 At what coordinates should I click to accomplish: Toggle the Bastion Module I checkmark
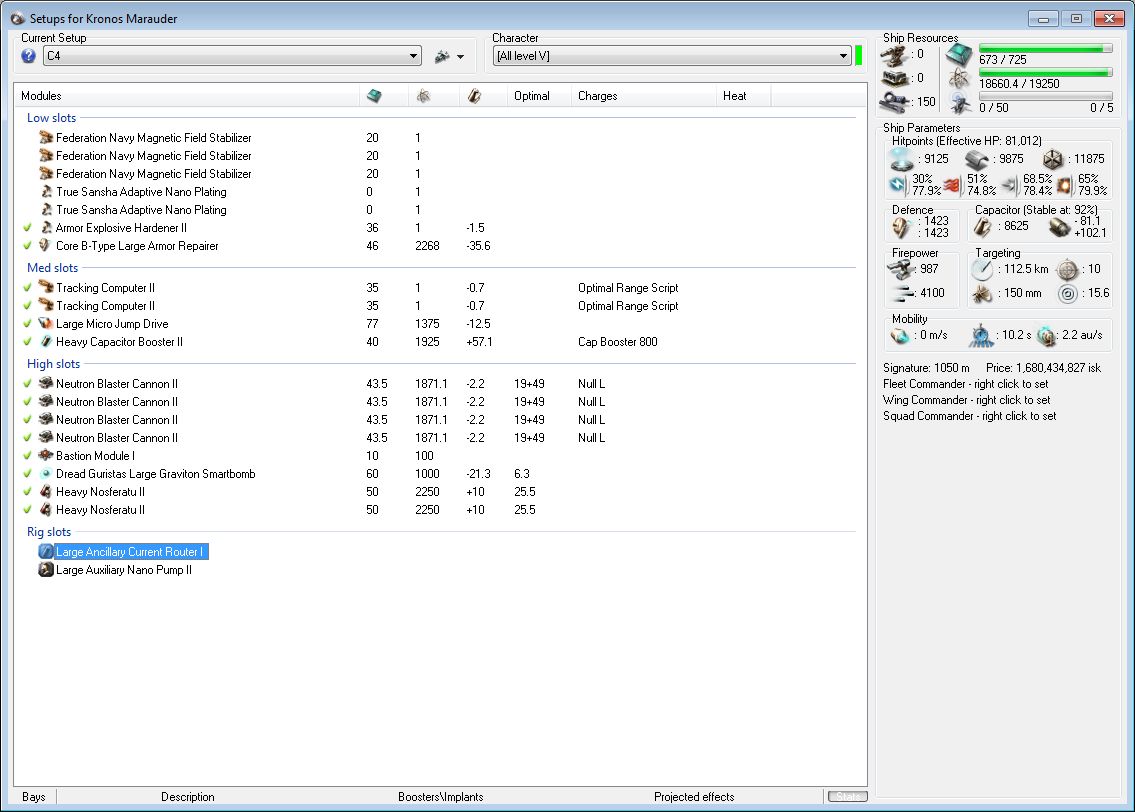pos(28,455)
